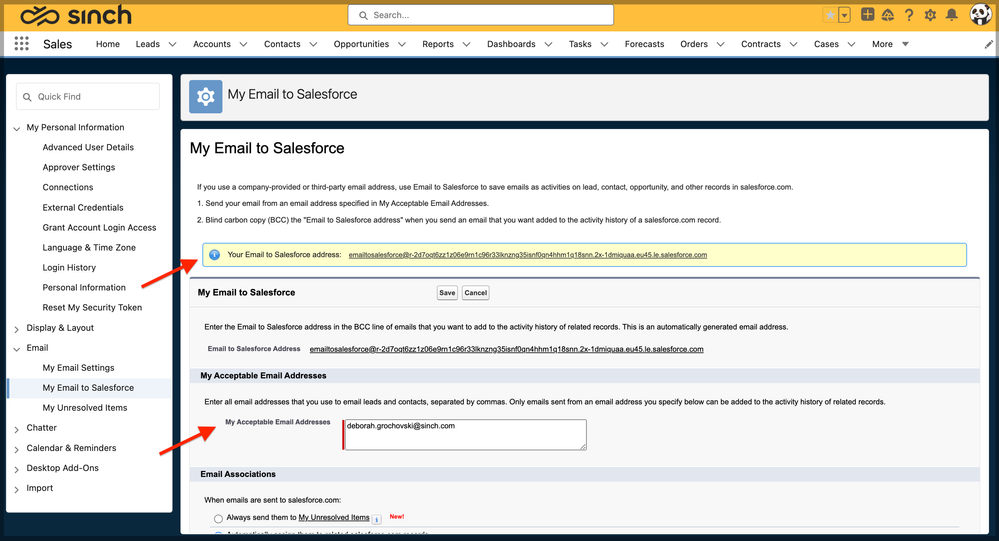Open the Leads tab dropdown chevron
999x541 pixels.
(172, 45)
